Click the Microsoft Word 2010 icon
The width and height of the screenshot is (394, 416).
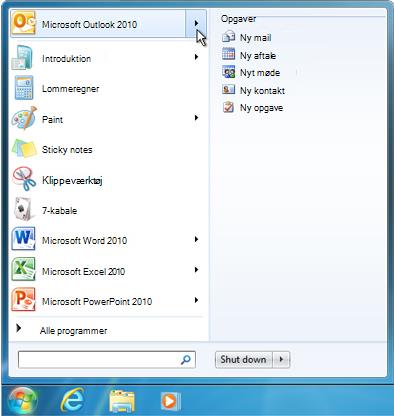pyautogui.click(x=23, y=239)
